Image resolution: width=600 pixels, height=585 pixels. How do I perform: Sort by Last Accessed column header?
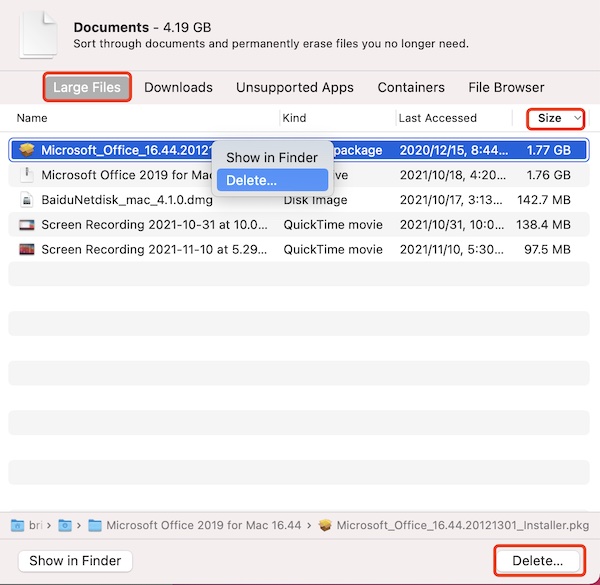click(x=437, y=118)
